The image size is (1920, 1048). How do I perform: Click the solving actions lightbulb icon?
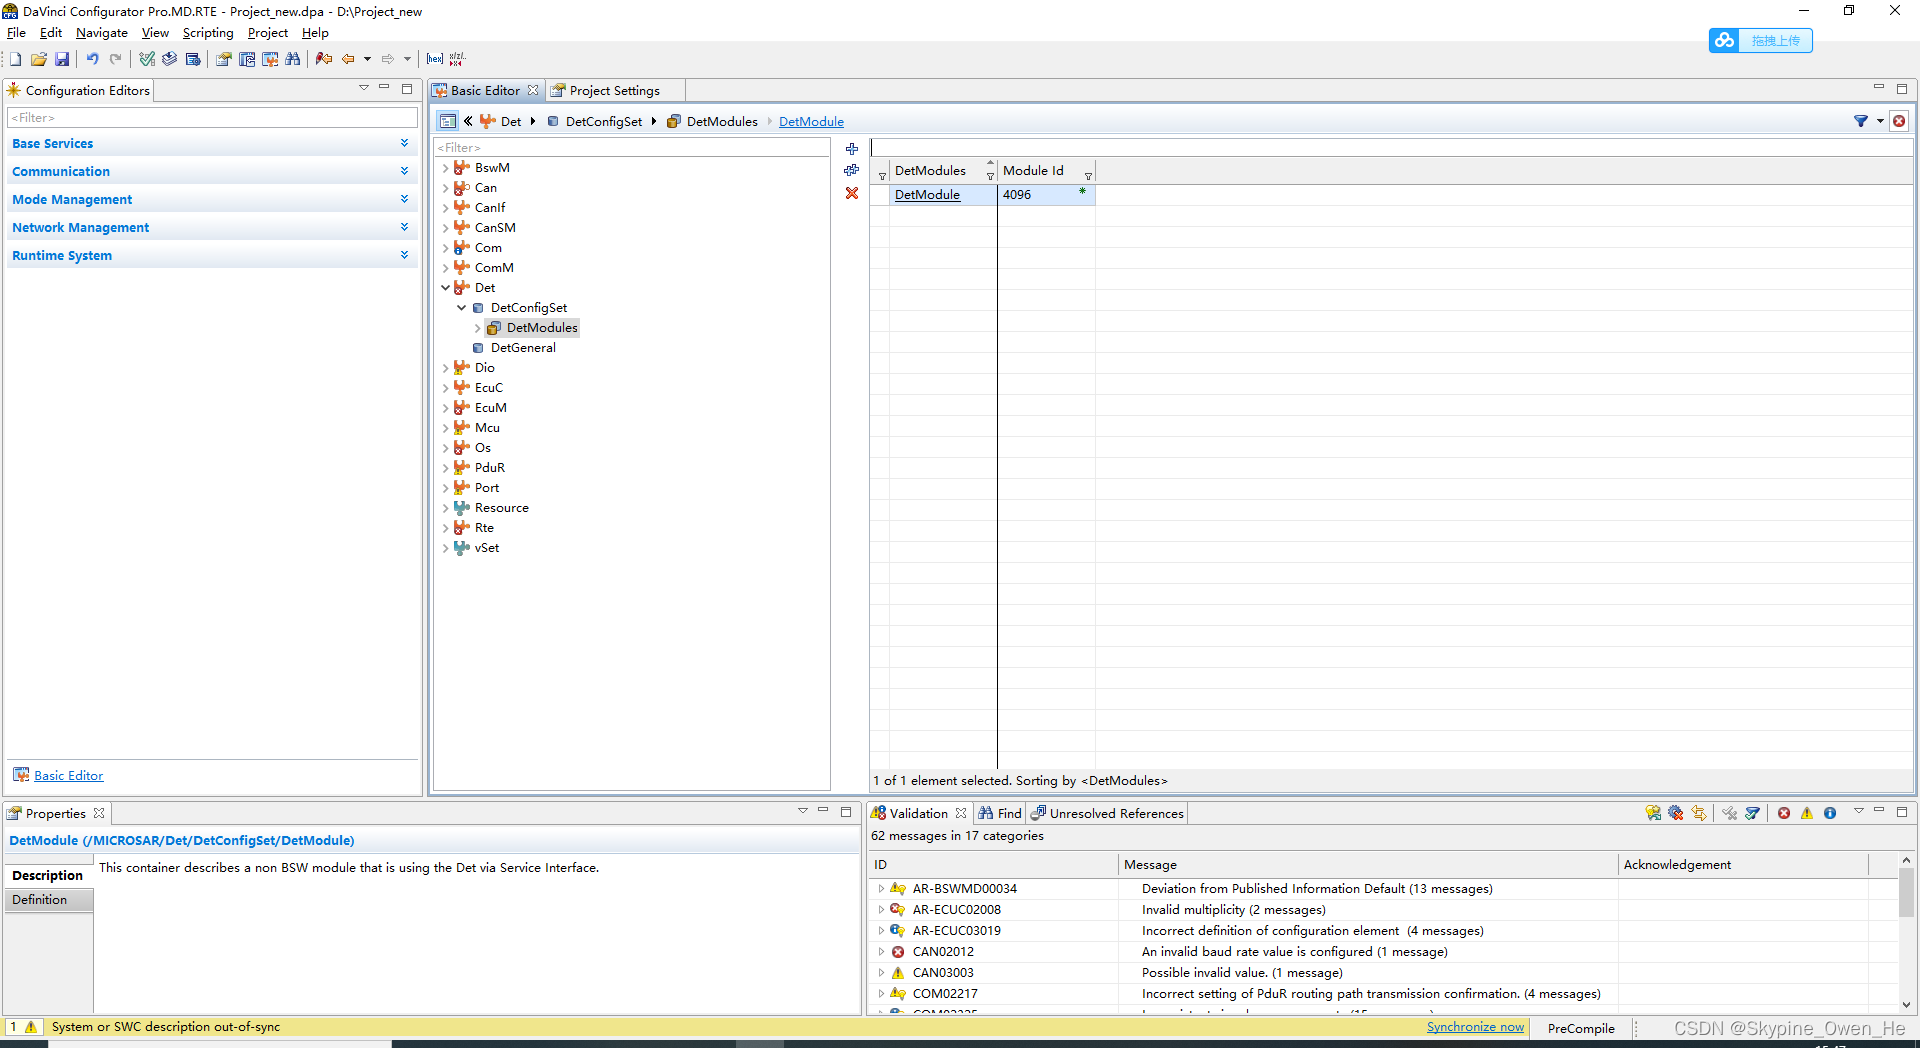coord(1653,813)
